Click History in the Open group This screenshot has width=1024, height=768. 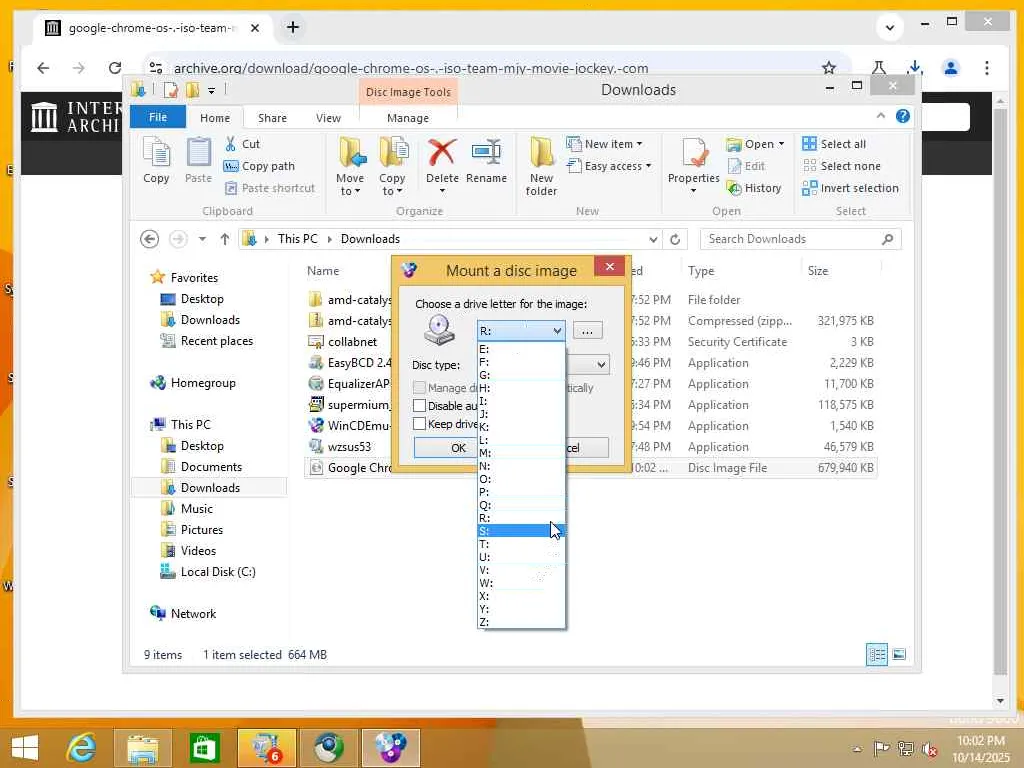click(754, 188)
